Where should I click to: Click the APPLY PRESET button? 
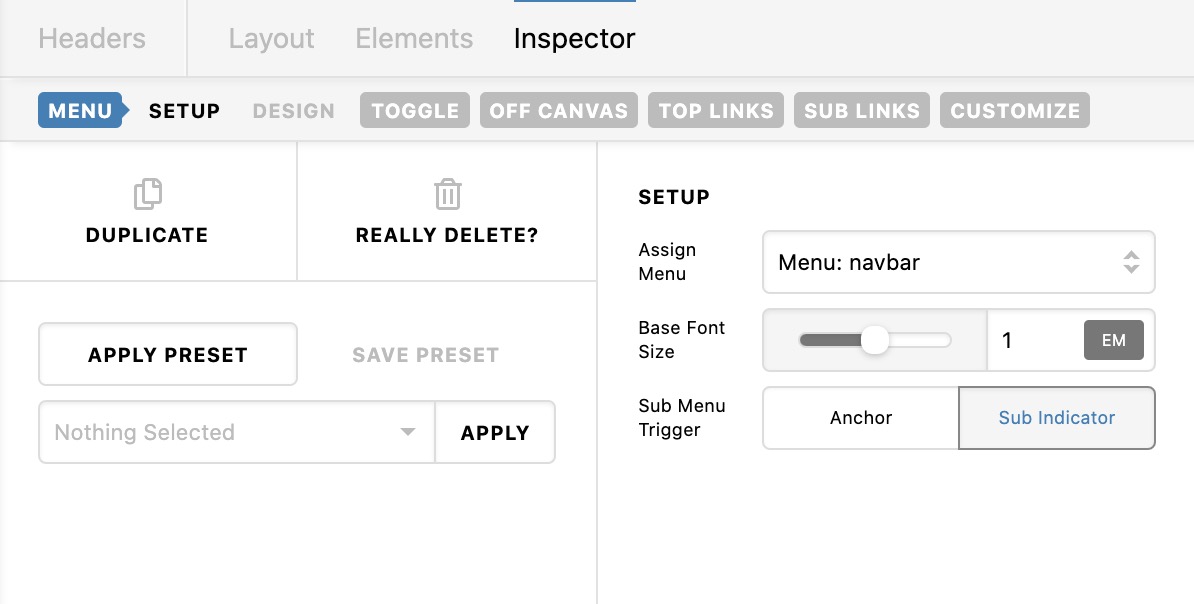tap(168, 354)
